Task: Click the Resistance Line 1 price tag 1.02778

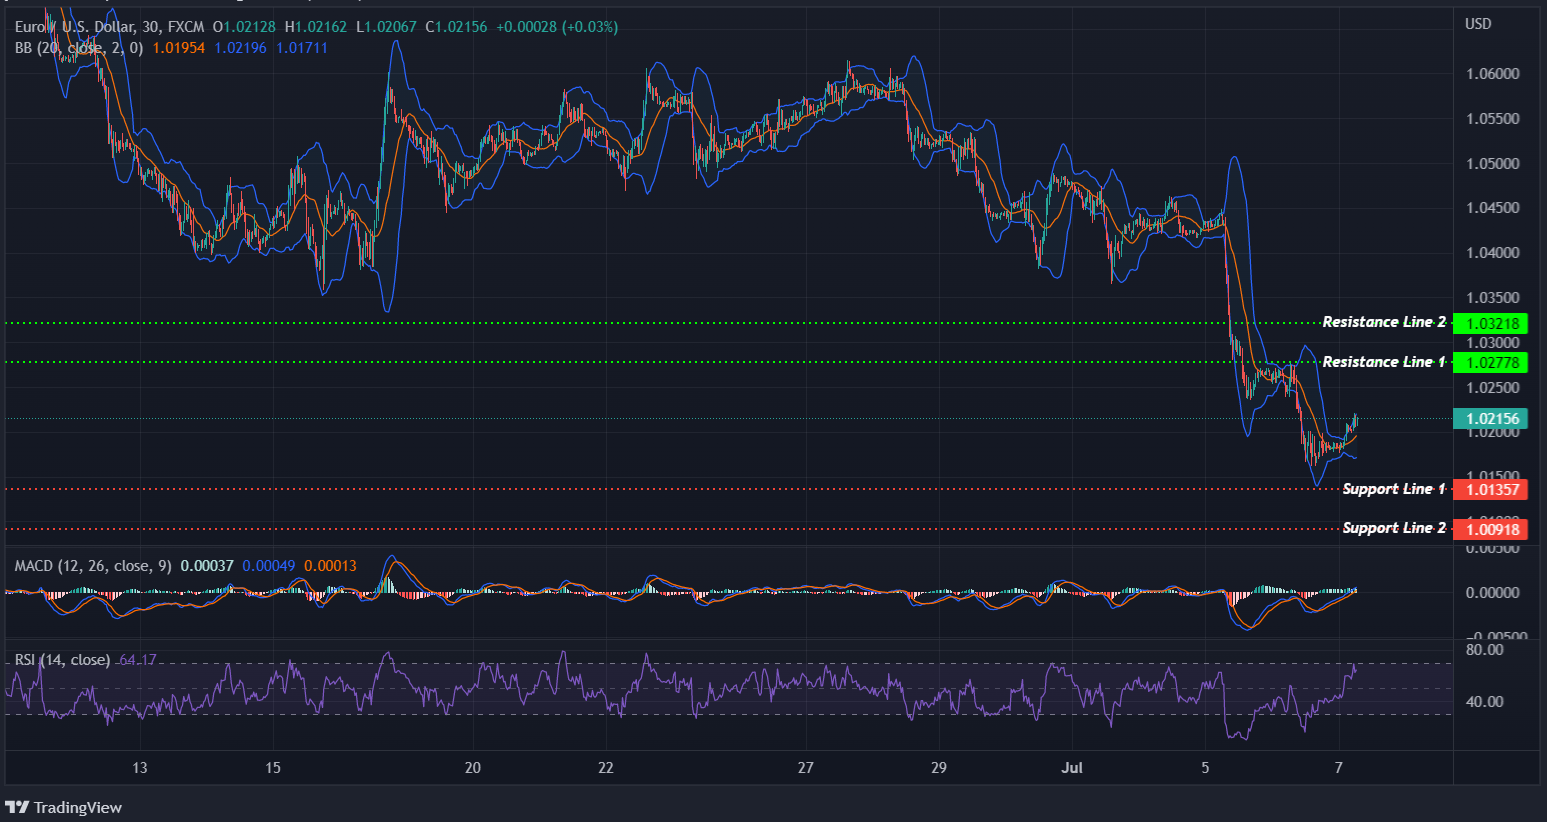Action: tap(1491, 363)
